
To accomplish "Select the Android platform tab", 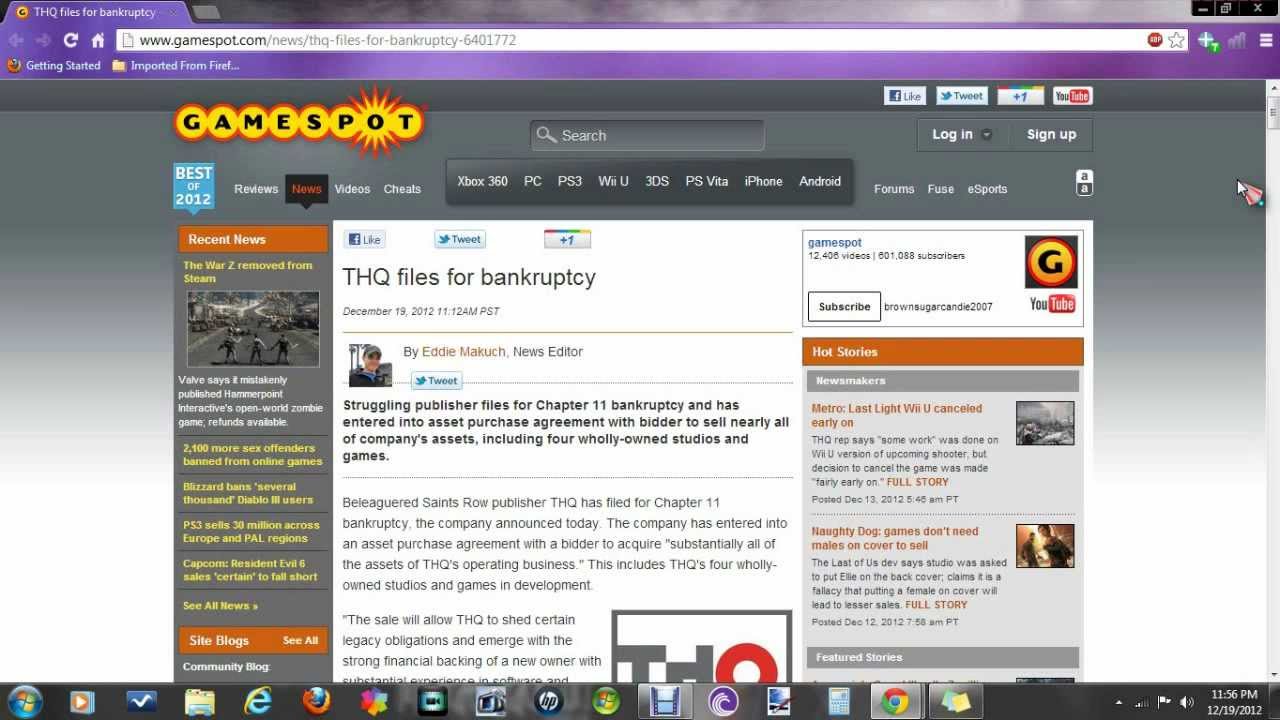I will point(820,181).
